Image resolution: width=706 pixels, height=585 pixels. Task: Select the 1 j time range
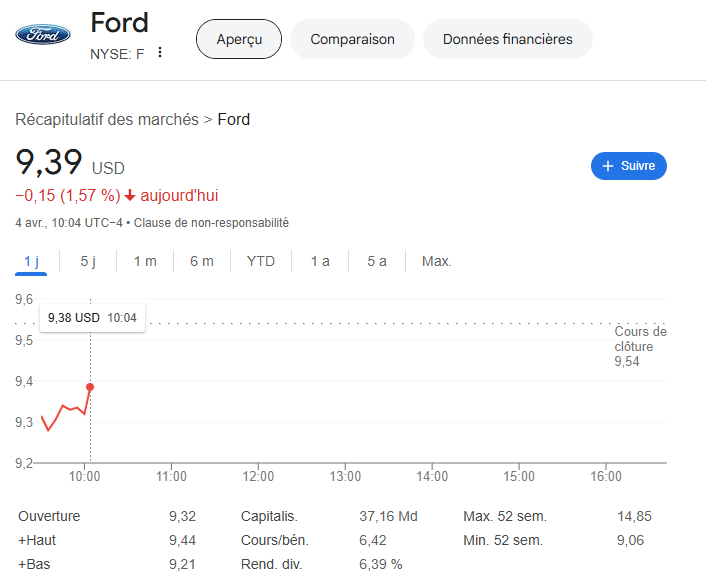[31, 261]
